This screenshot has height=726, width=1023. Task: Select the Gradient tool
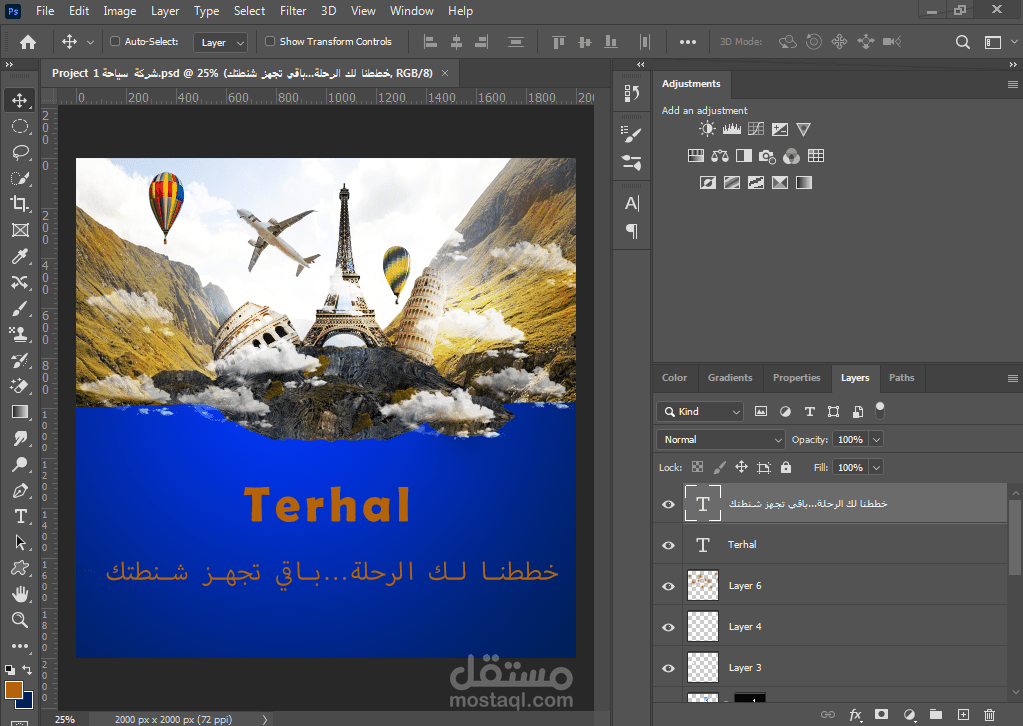20,412
